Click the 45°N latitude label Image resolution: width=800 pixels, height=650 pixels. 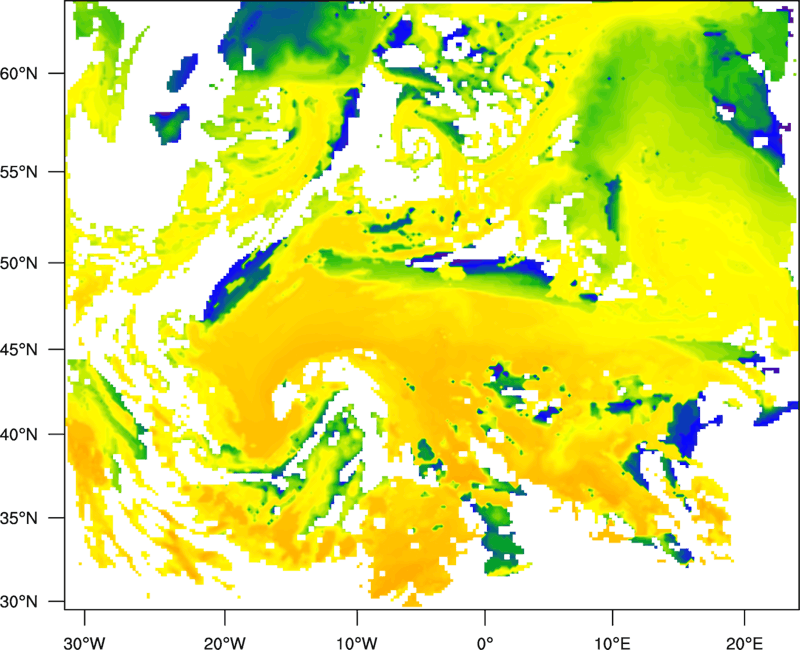click(19, 349)
